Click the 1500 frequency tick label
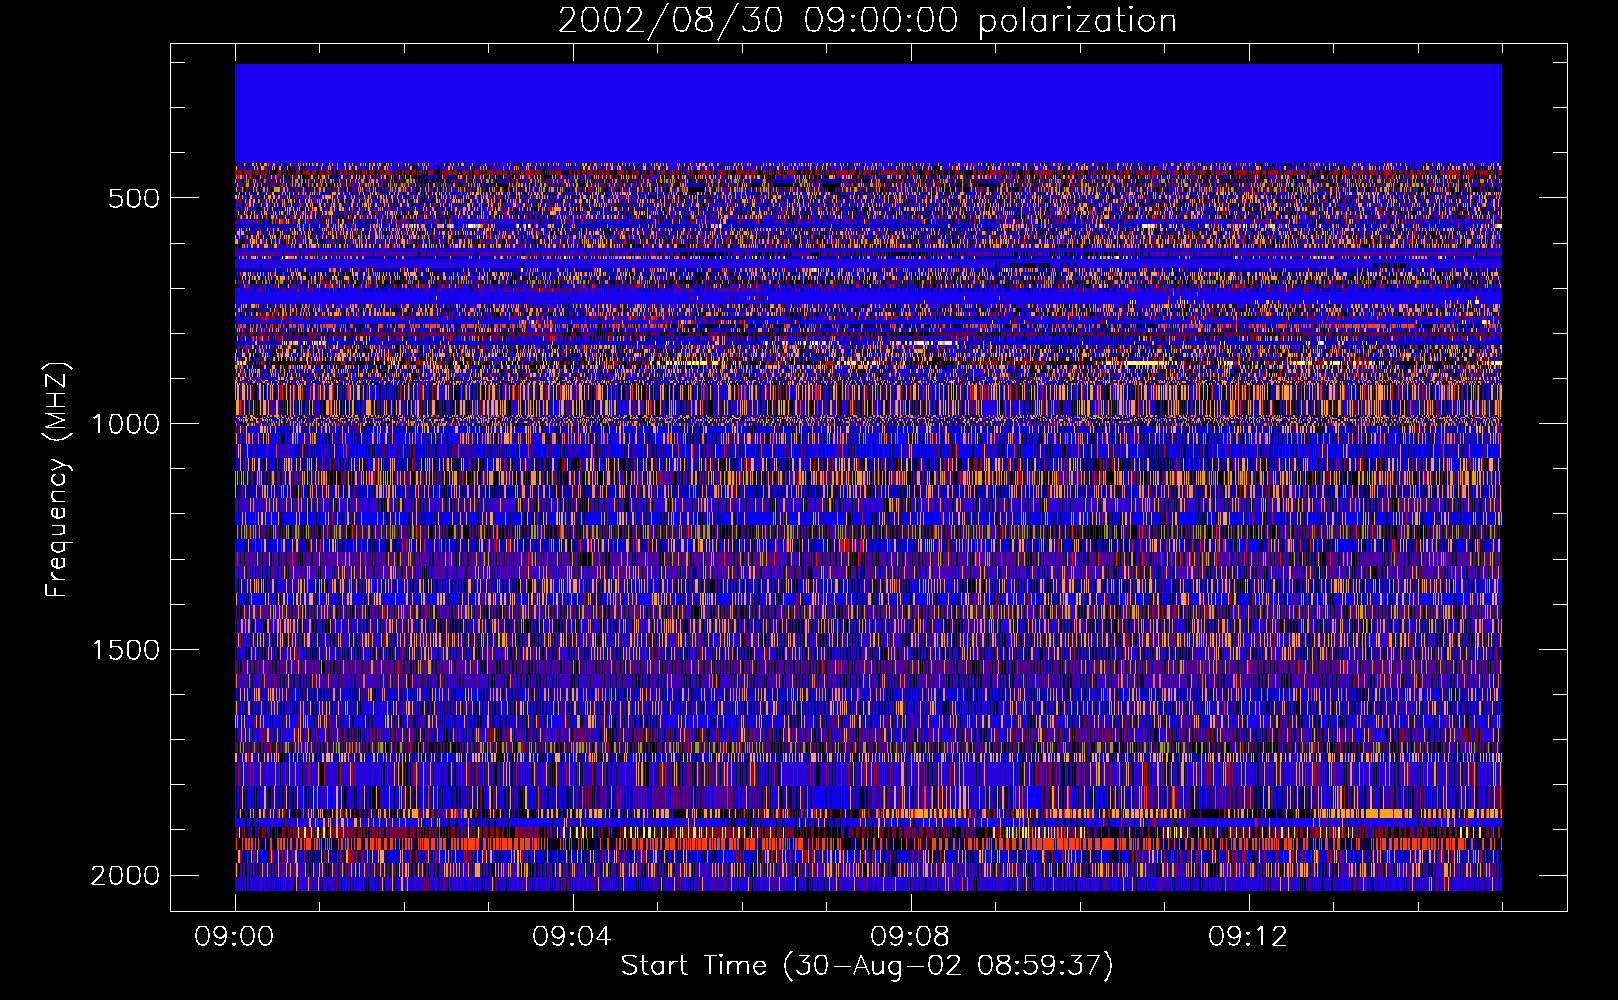 point(125,650)
